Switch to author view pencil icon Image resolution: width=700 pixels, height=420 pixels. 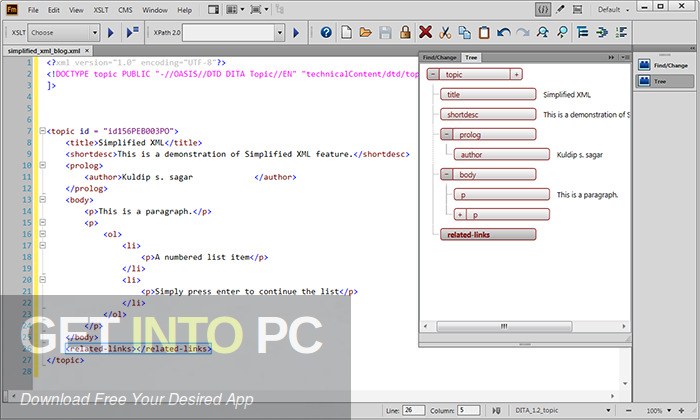pos(560,9)
